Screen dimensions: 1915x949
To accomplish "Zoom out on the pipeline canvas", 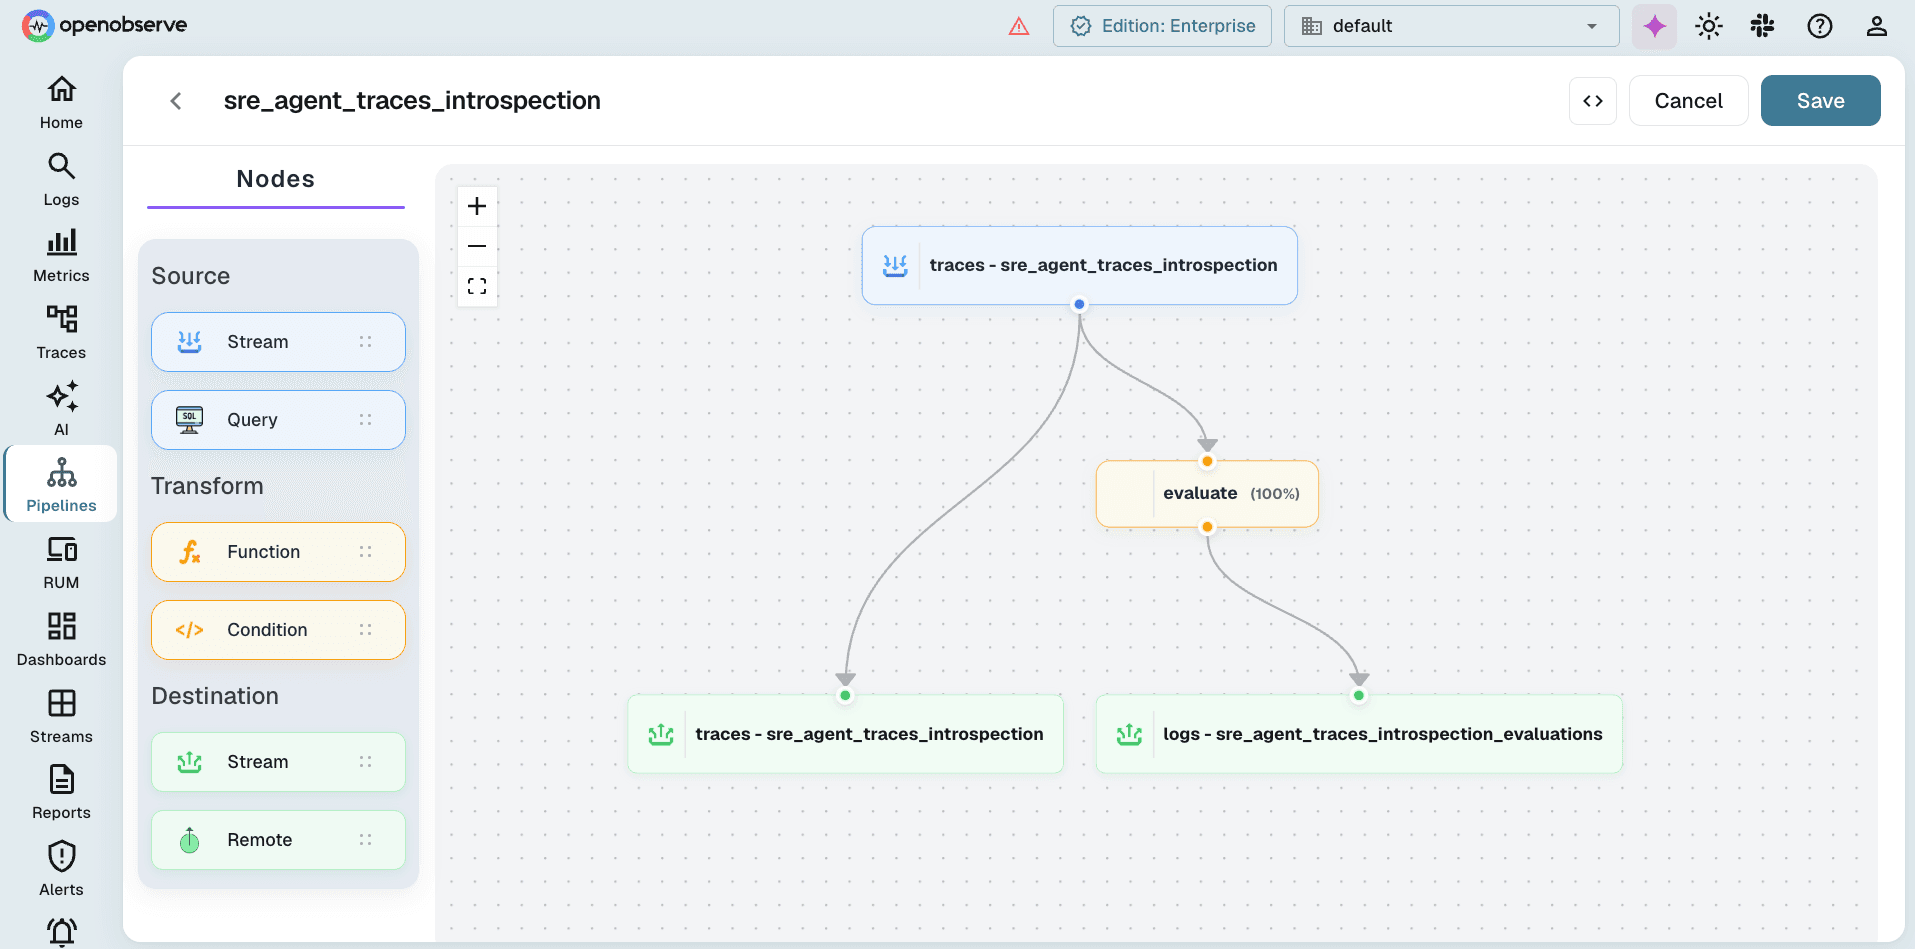I will [477, 246].
